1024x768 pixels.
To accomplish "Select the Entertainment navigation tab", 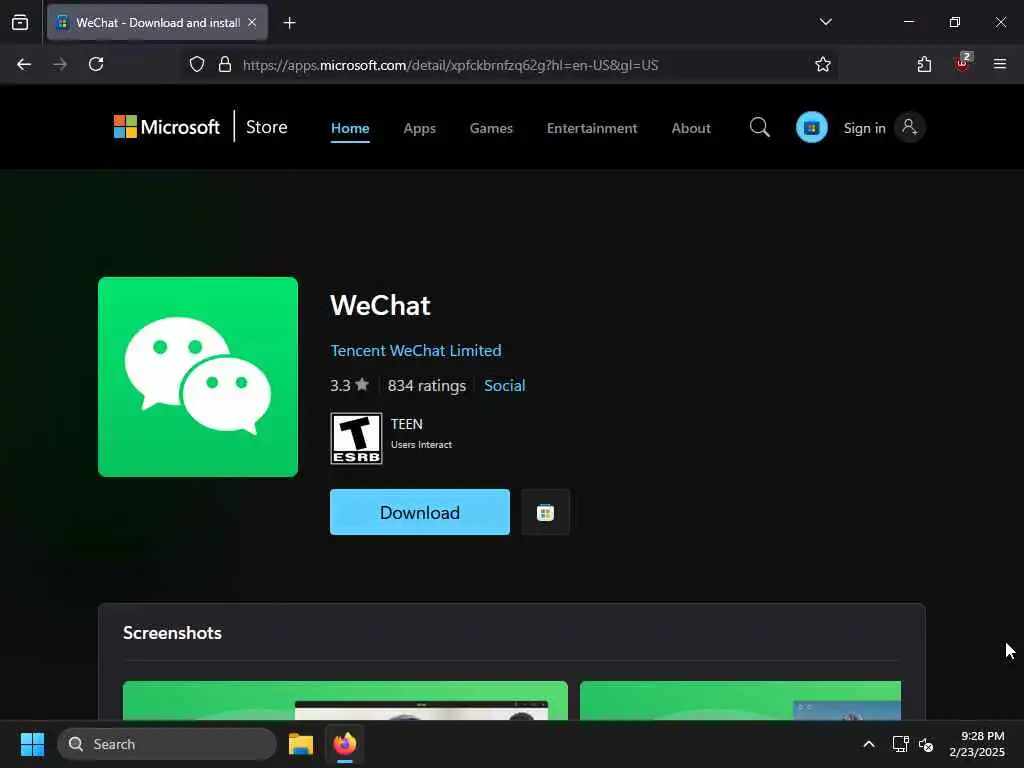I will 592,128.
